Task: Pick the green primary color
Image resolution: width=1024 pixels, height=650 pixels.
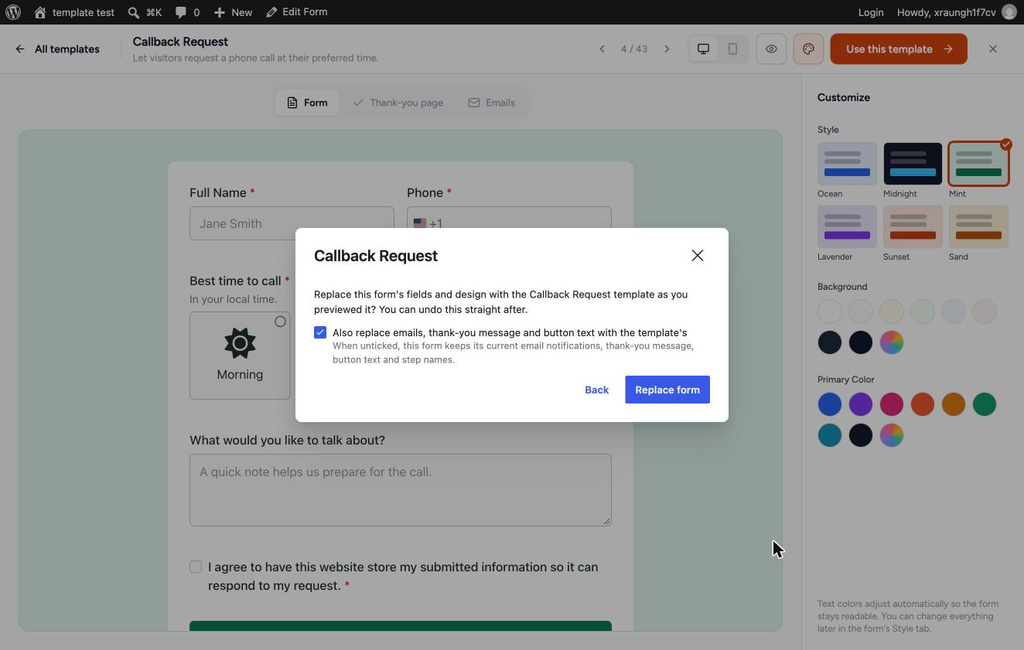Action: (984, 404)
